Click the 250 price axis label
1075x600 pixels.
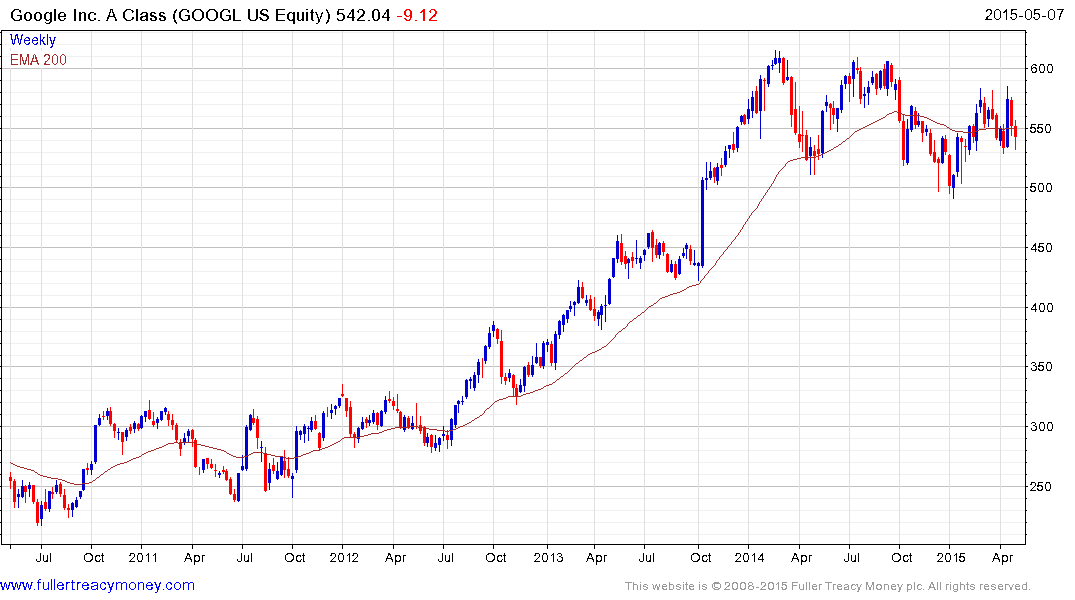[x=1041, y=487]
